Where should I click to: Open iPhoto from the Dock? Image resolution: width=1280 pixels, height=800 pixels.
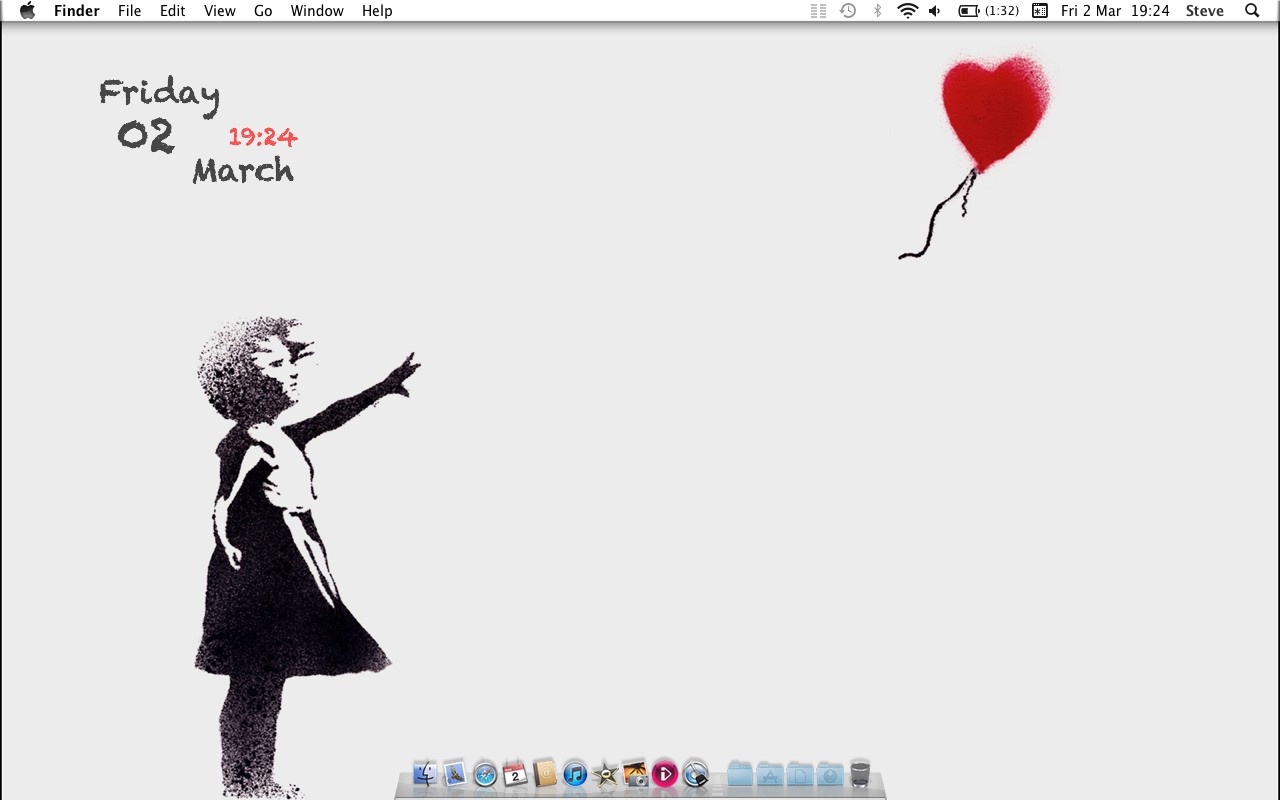(x=635, y=773)
